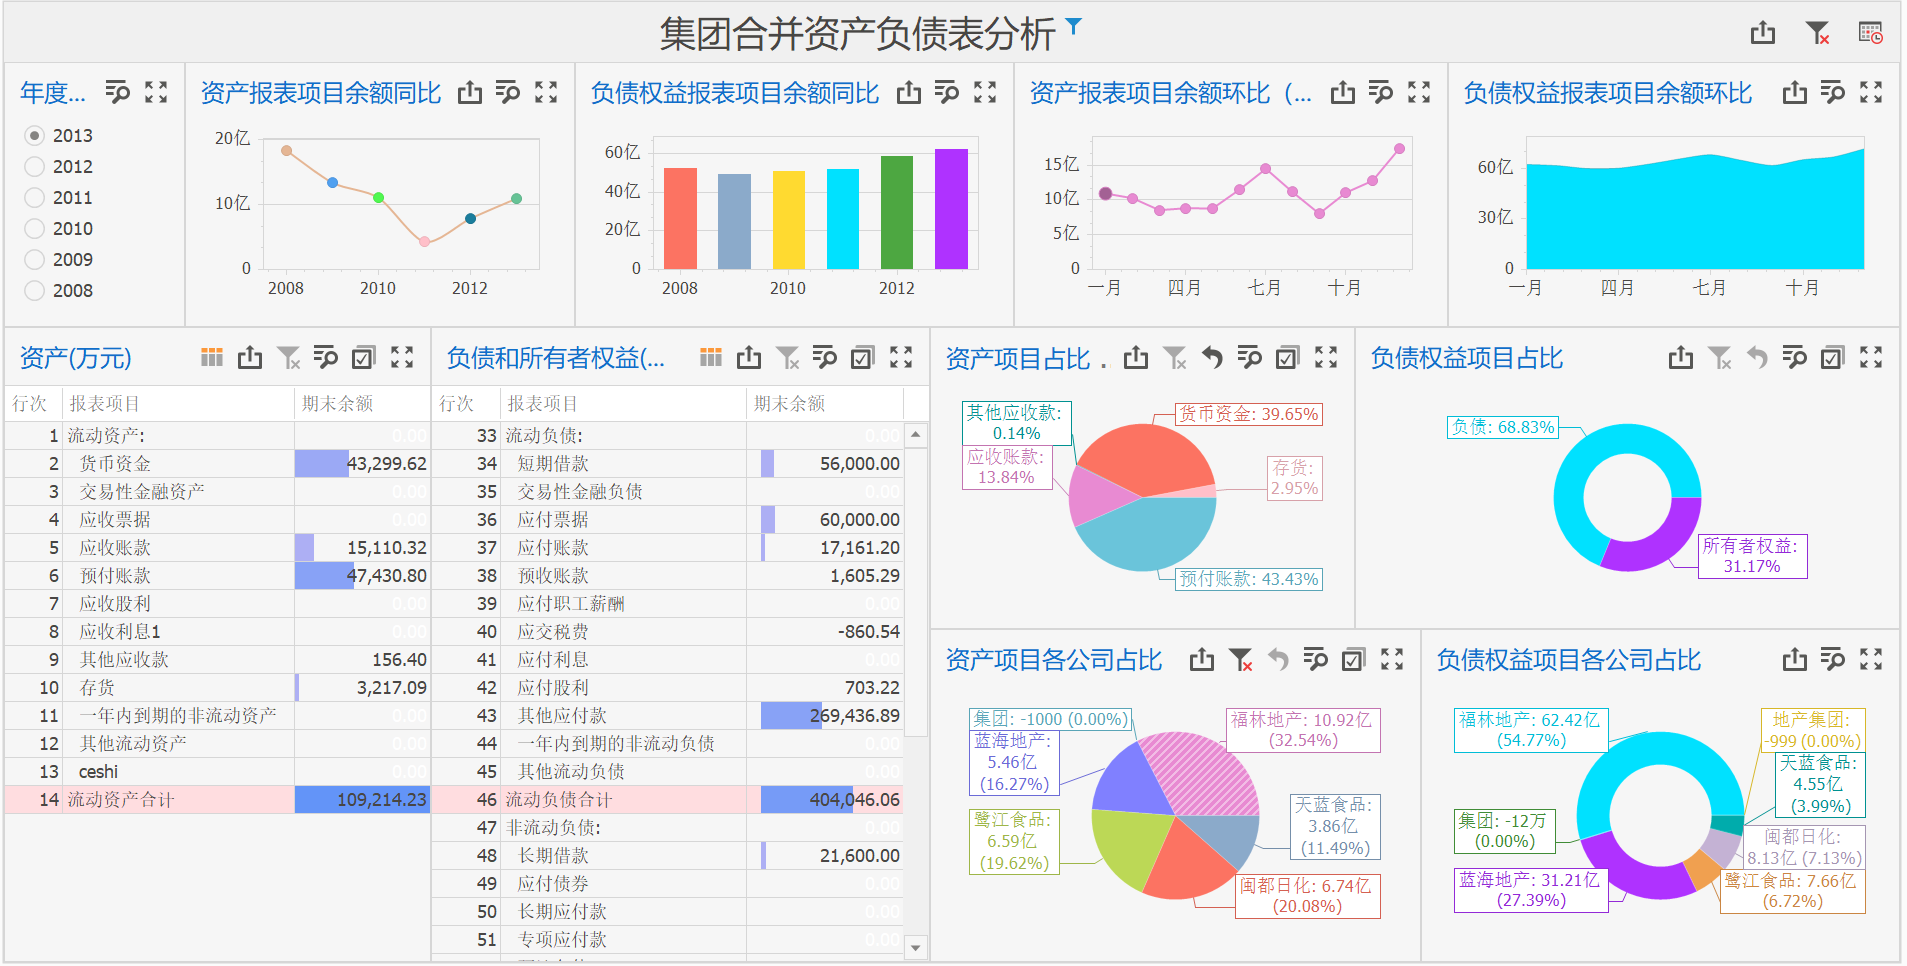The width and height of the screenshot is (1907, 966).
Task: Clear all dashboard filters icon in title bar
Action: (1818, 33)
